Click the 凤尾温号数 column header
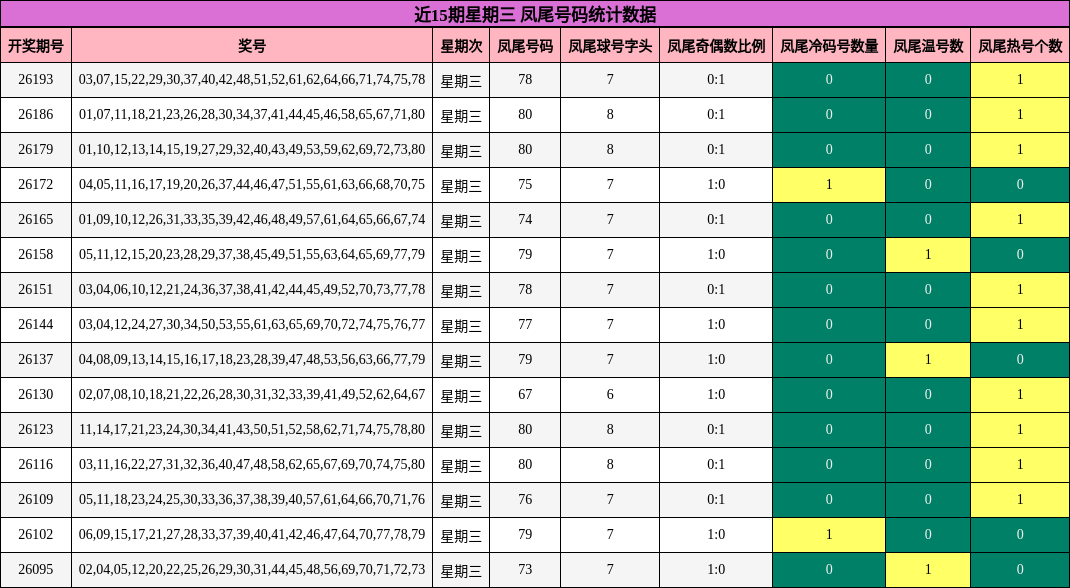This screenshot has width=1070, height=588. click(x=928, y=46)
